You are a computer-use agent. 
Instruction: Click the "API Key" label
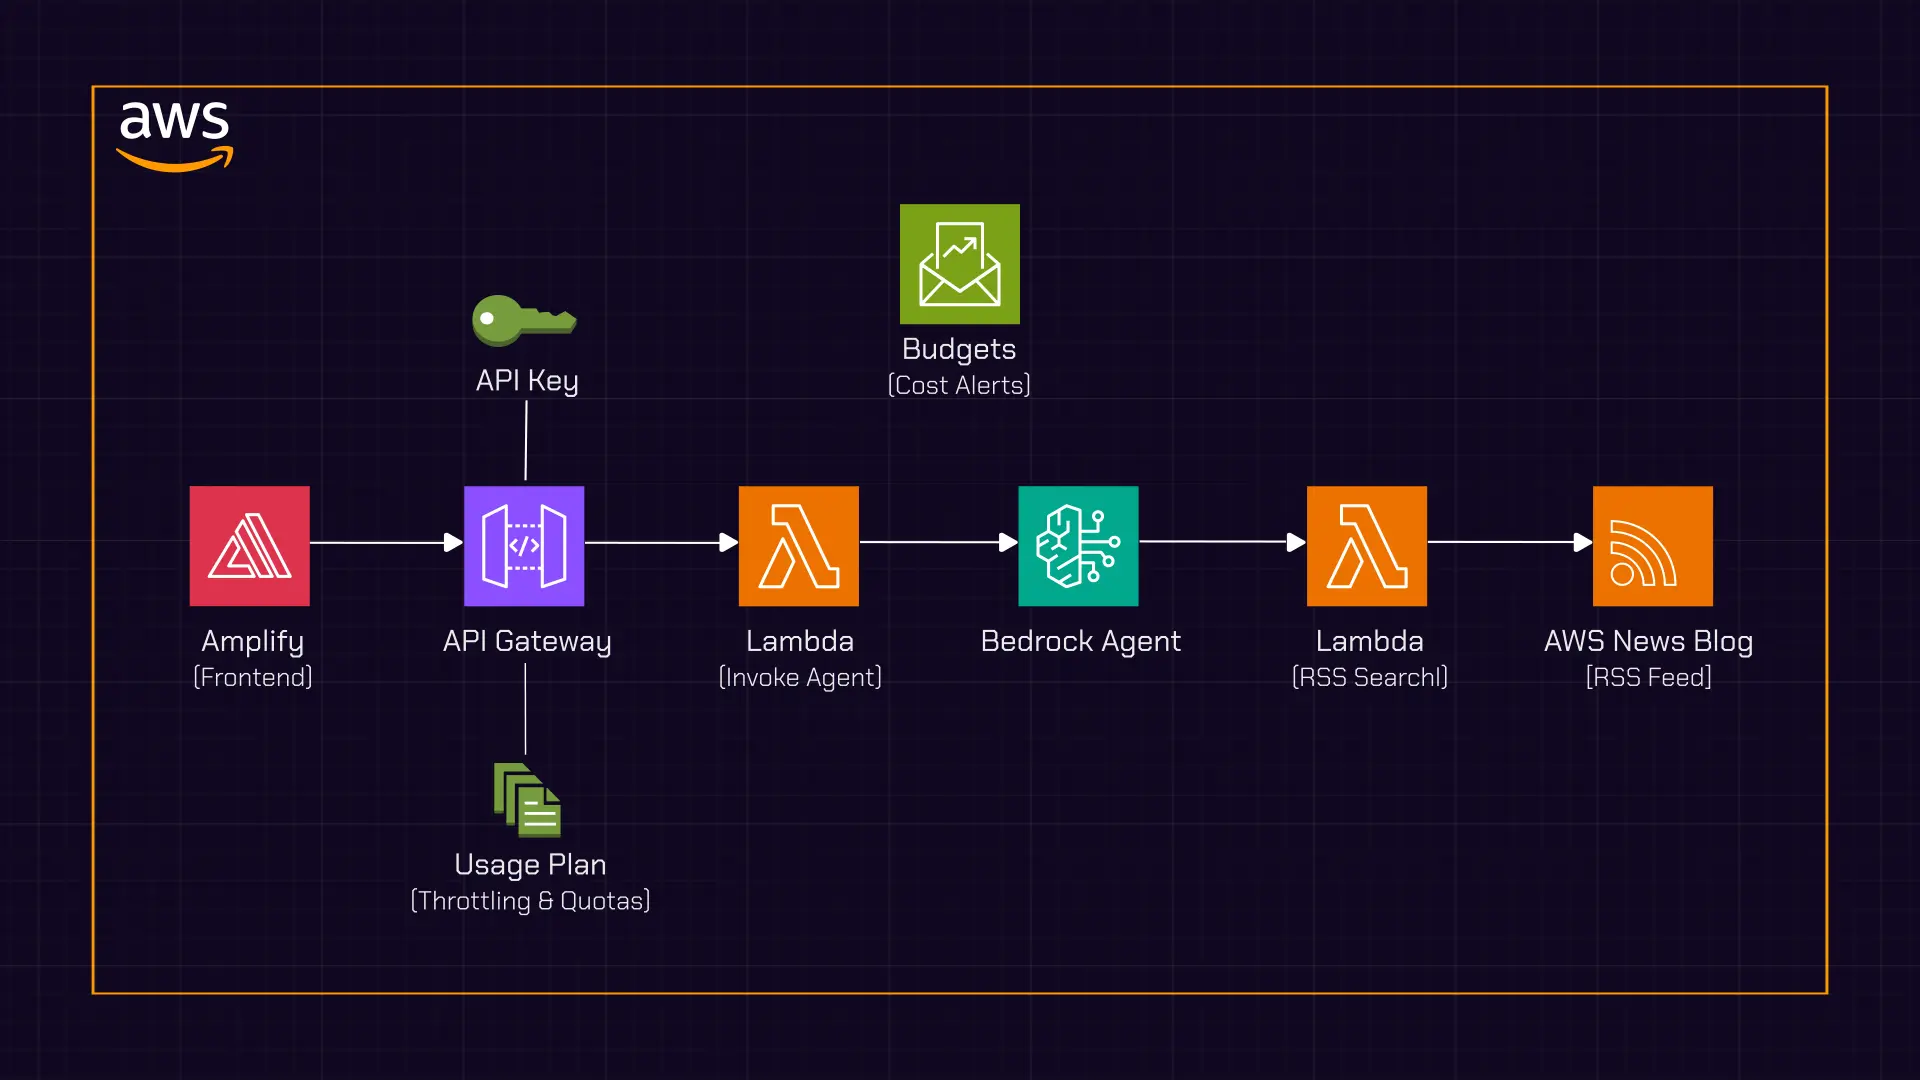coord(527,381)
